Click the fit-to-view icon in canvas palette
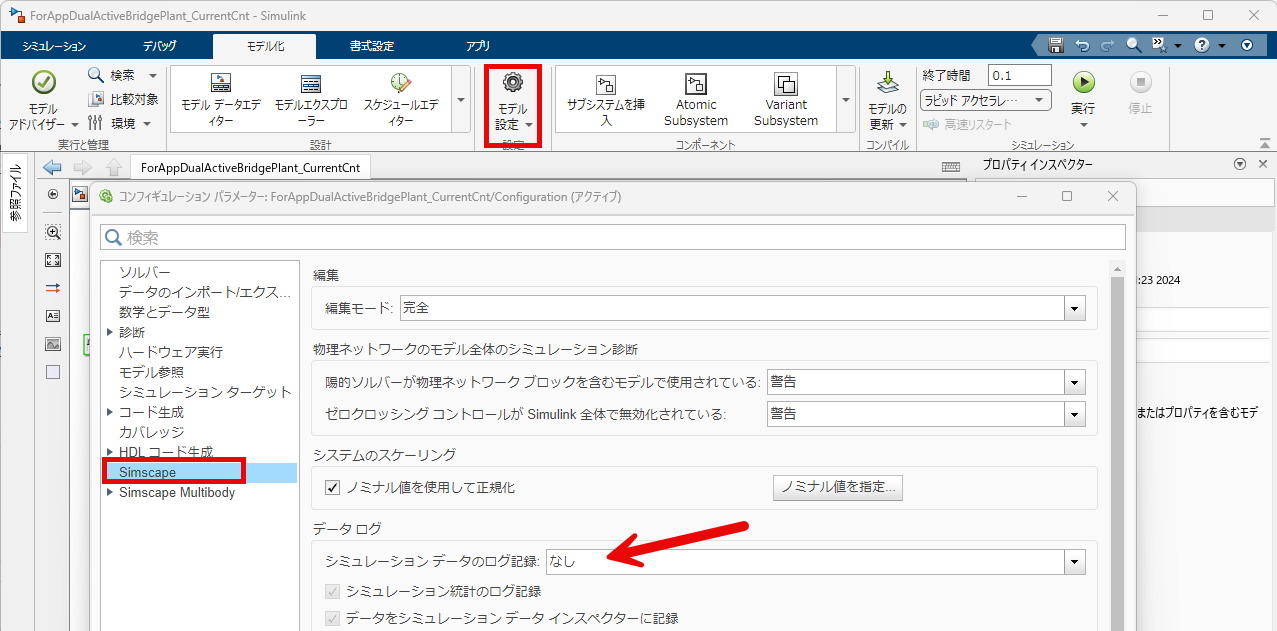The height and width of the screenshot is (631, 1277). tap(53, 260)
